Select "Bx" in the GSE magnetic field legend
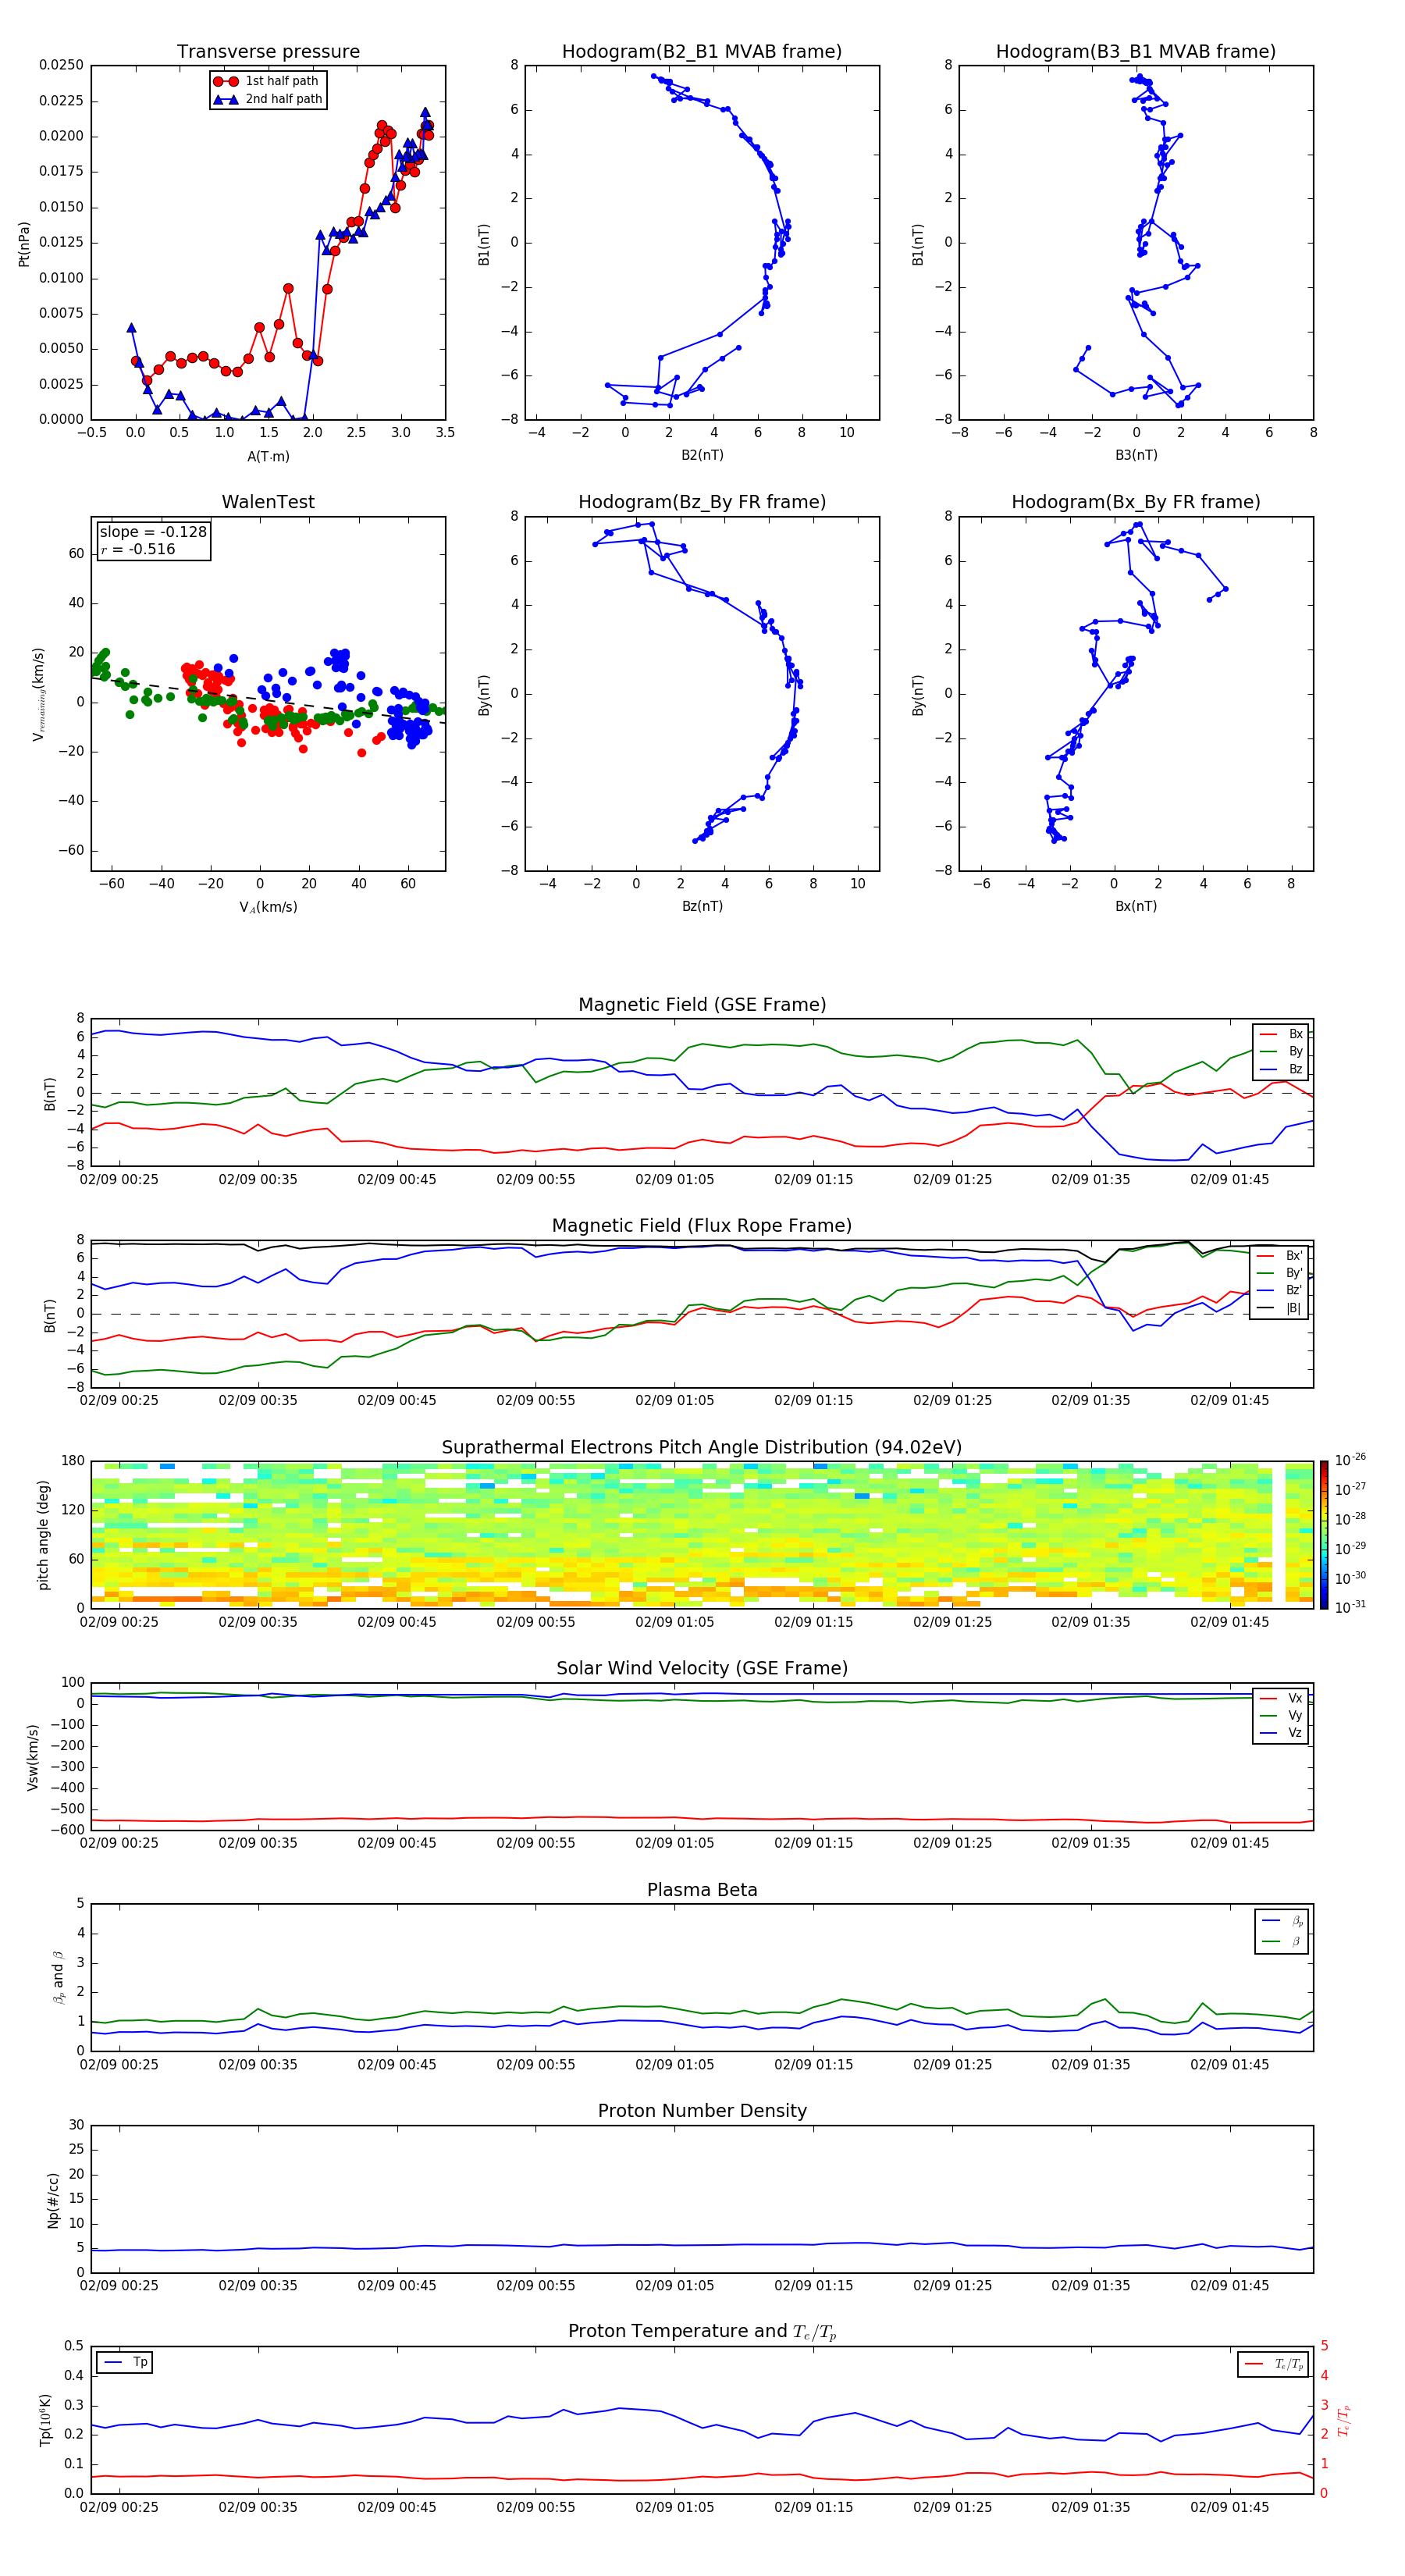Viewport: 1405px width, 2576px height. (x=1282, y=1034)
